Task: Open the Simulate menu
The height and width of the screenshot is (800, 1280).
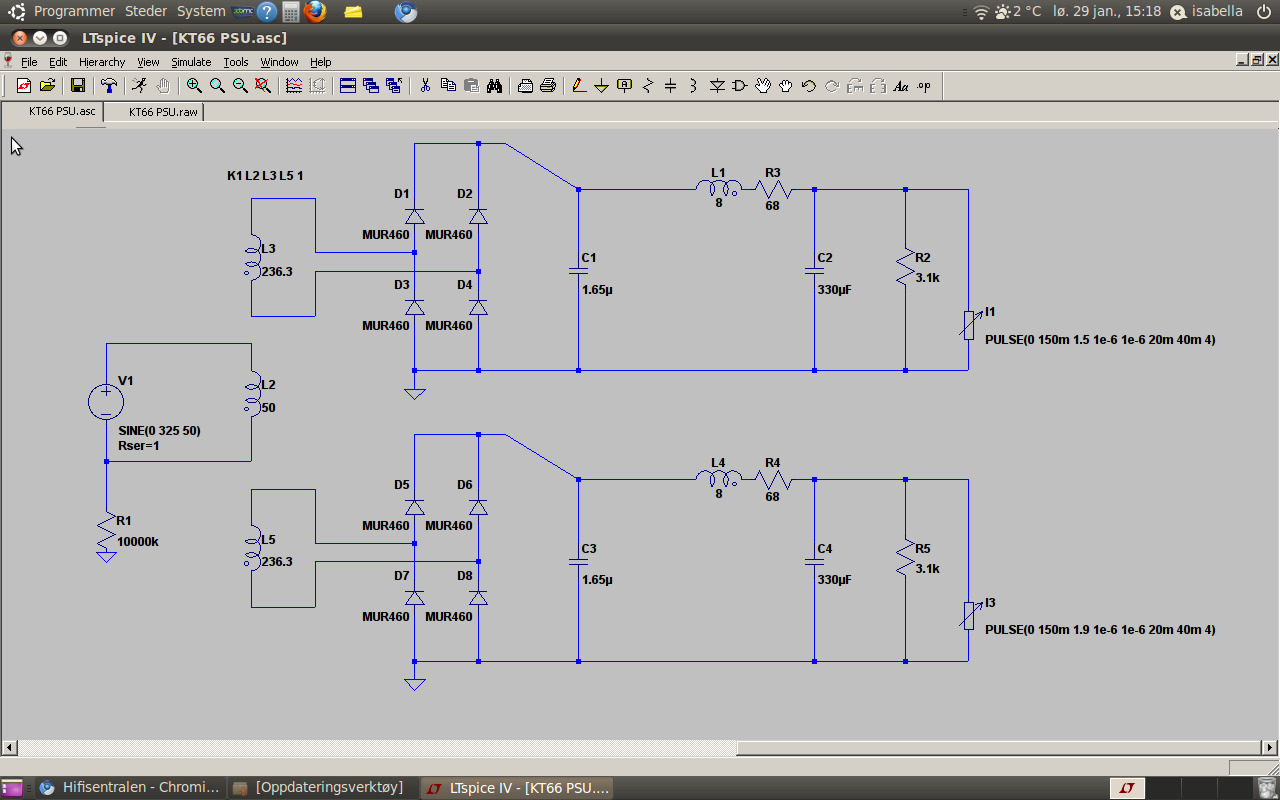Action: (x=191, y=62)
